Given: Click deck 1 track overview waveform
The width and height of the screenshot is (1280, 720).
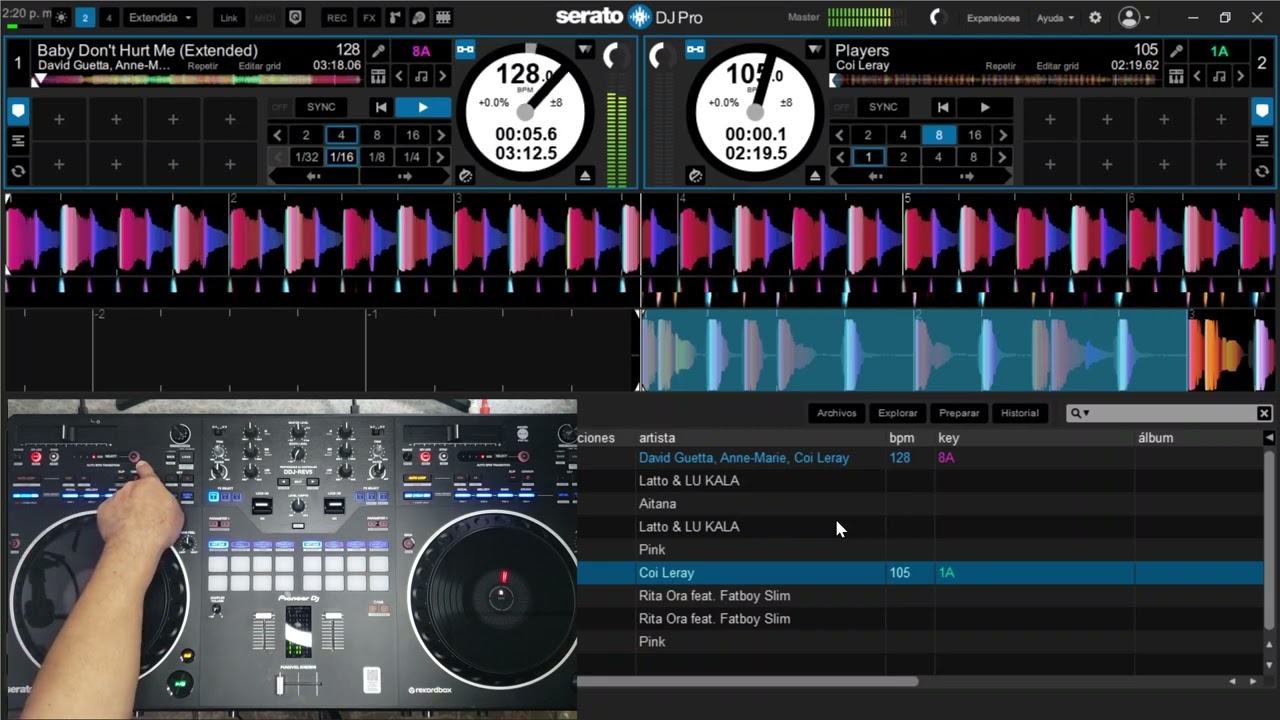Looking at the screenshot, I should (x=198, y=80).
